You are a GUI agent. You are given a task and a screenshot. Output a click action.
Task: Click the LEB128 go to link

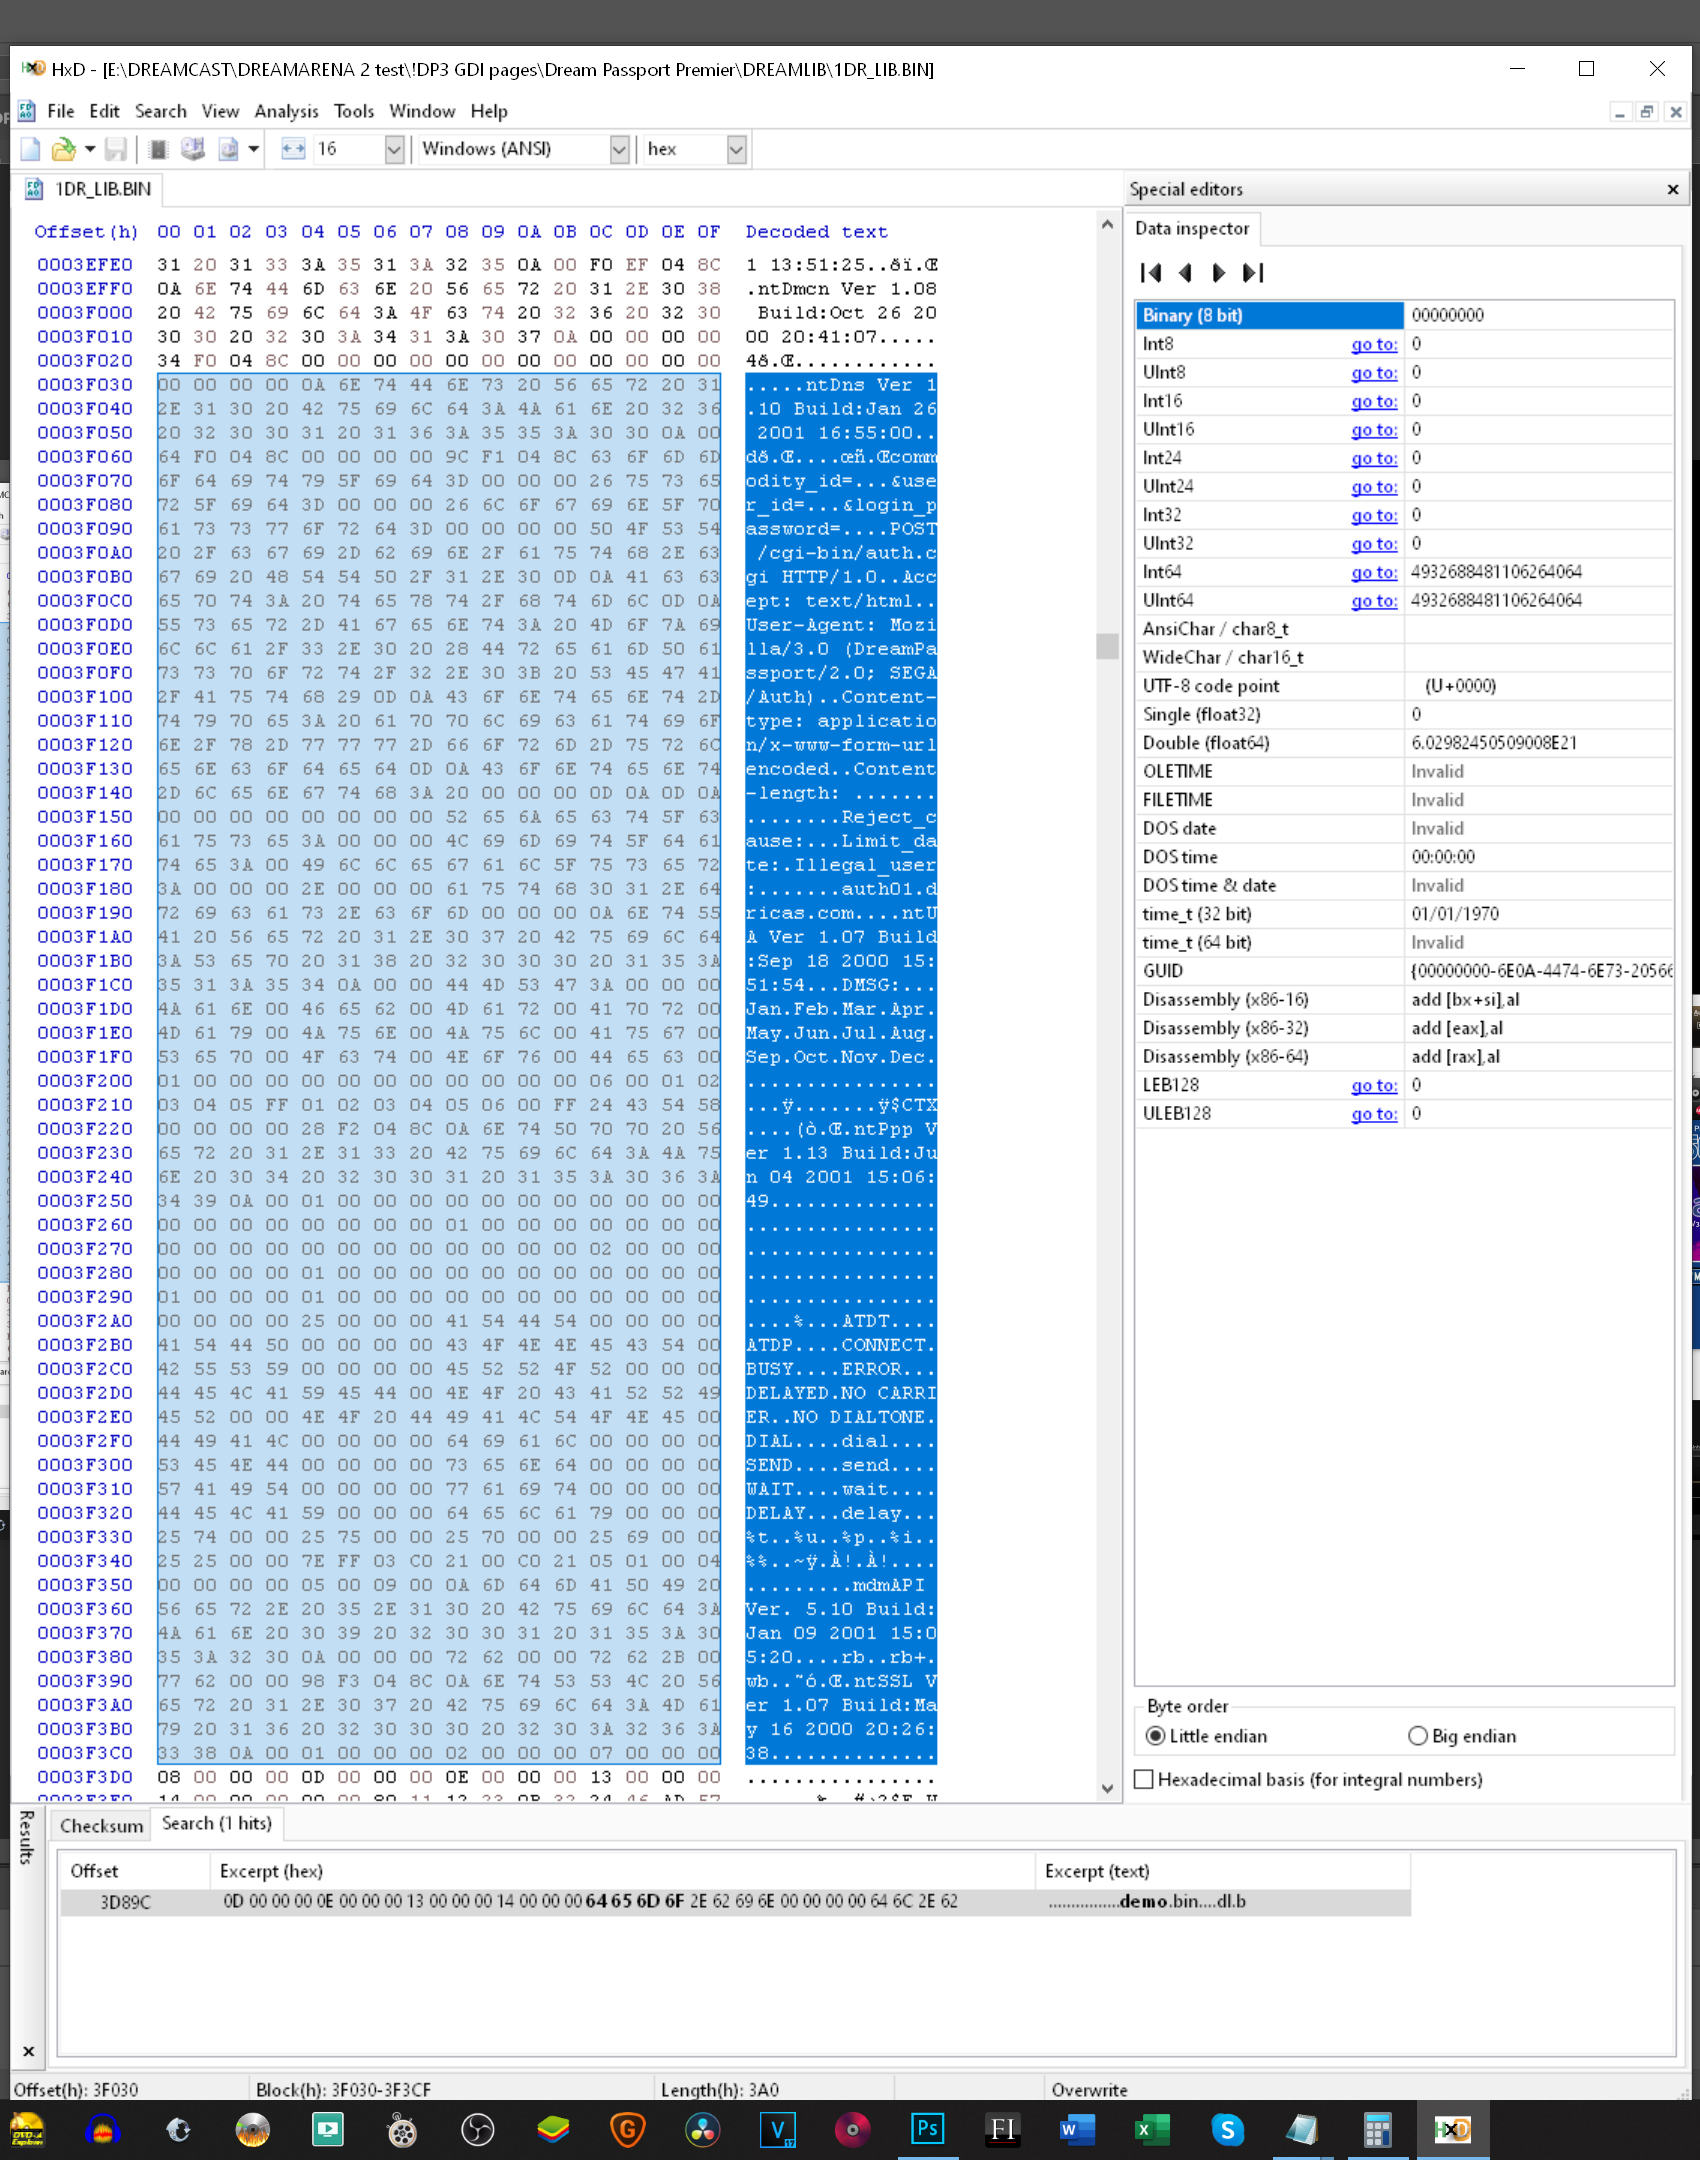[x=1374, y=1086]
